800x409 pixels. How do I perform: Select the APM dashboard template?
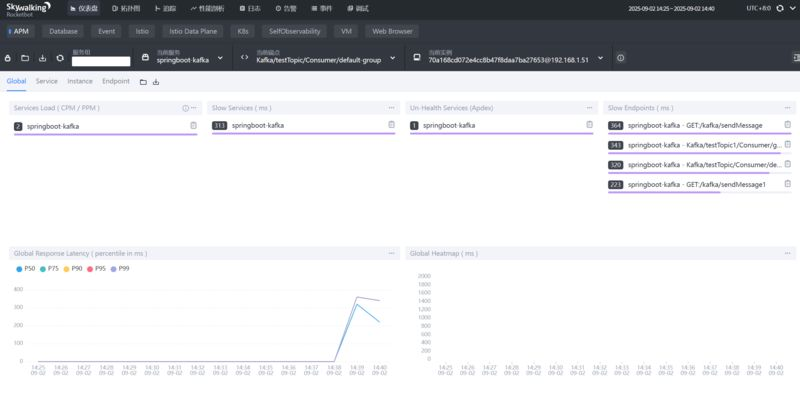tap(19, 32)
